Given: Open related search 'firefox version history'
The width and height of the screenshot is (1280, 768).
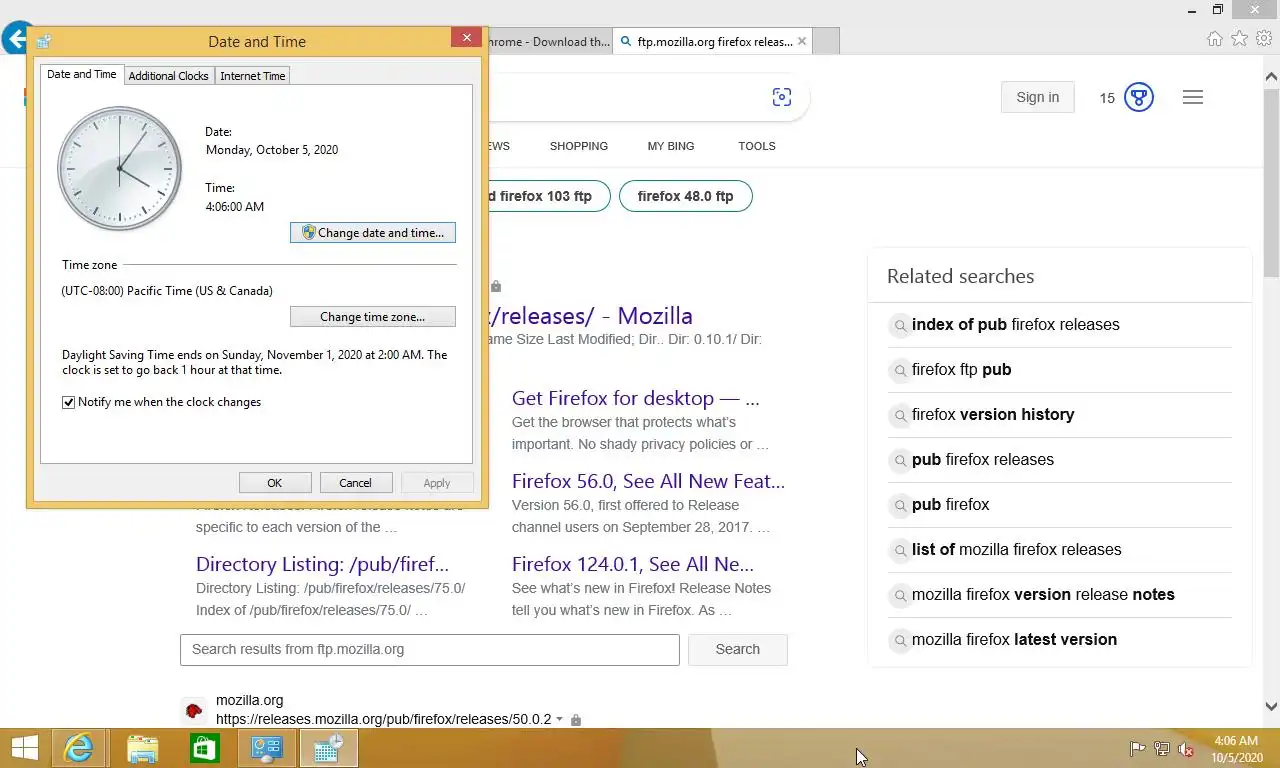Looking at the screenshot, I should click(x=993, y=415).
